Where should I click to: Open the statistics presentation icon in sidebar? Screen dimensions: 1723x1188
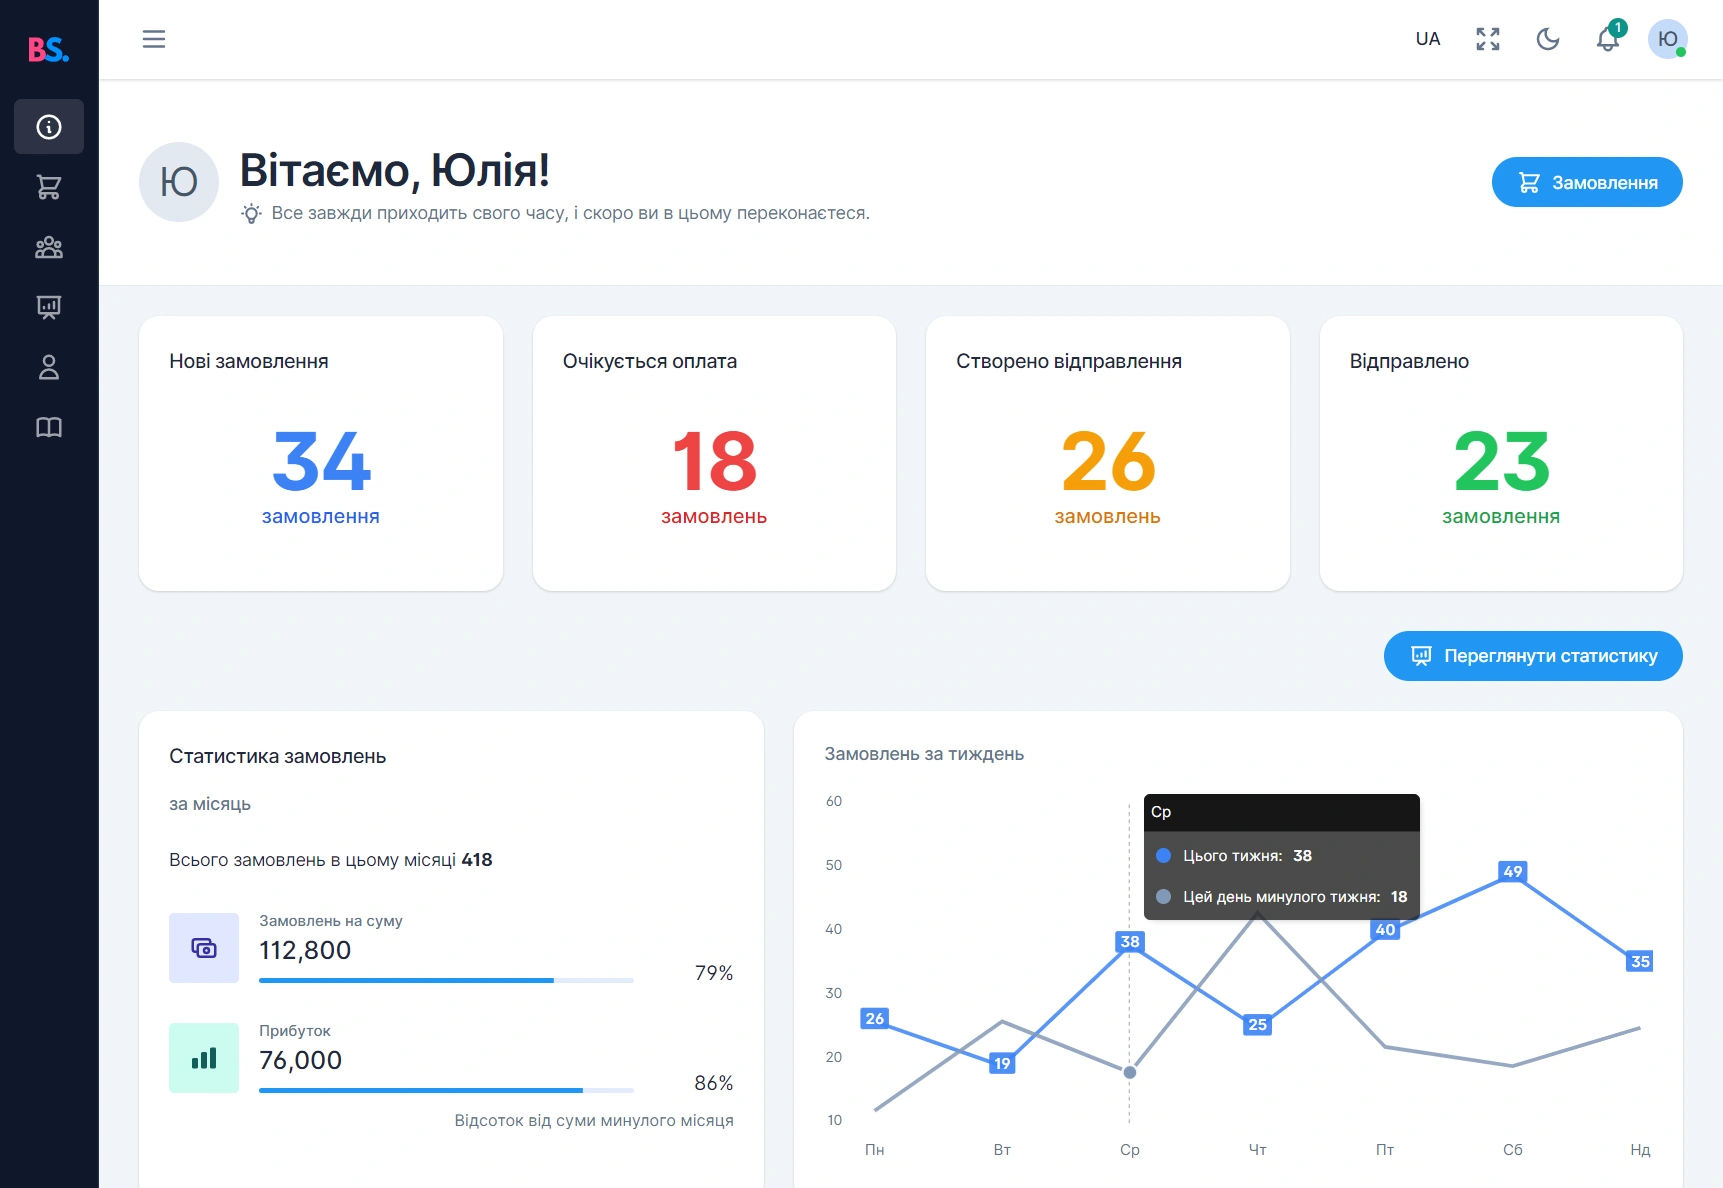coord(49,307)
